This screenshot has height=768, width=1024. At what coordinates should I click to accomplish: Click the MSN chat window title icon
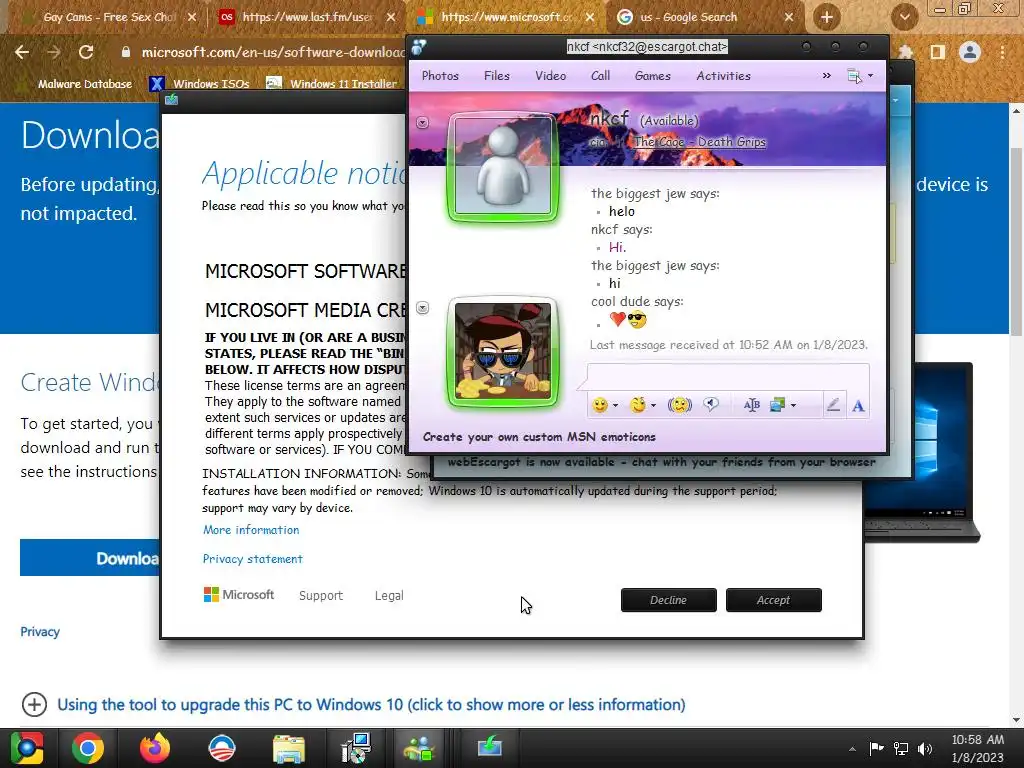(x=419, y=47)
